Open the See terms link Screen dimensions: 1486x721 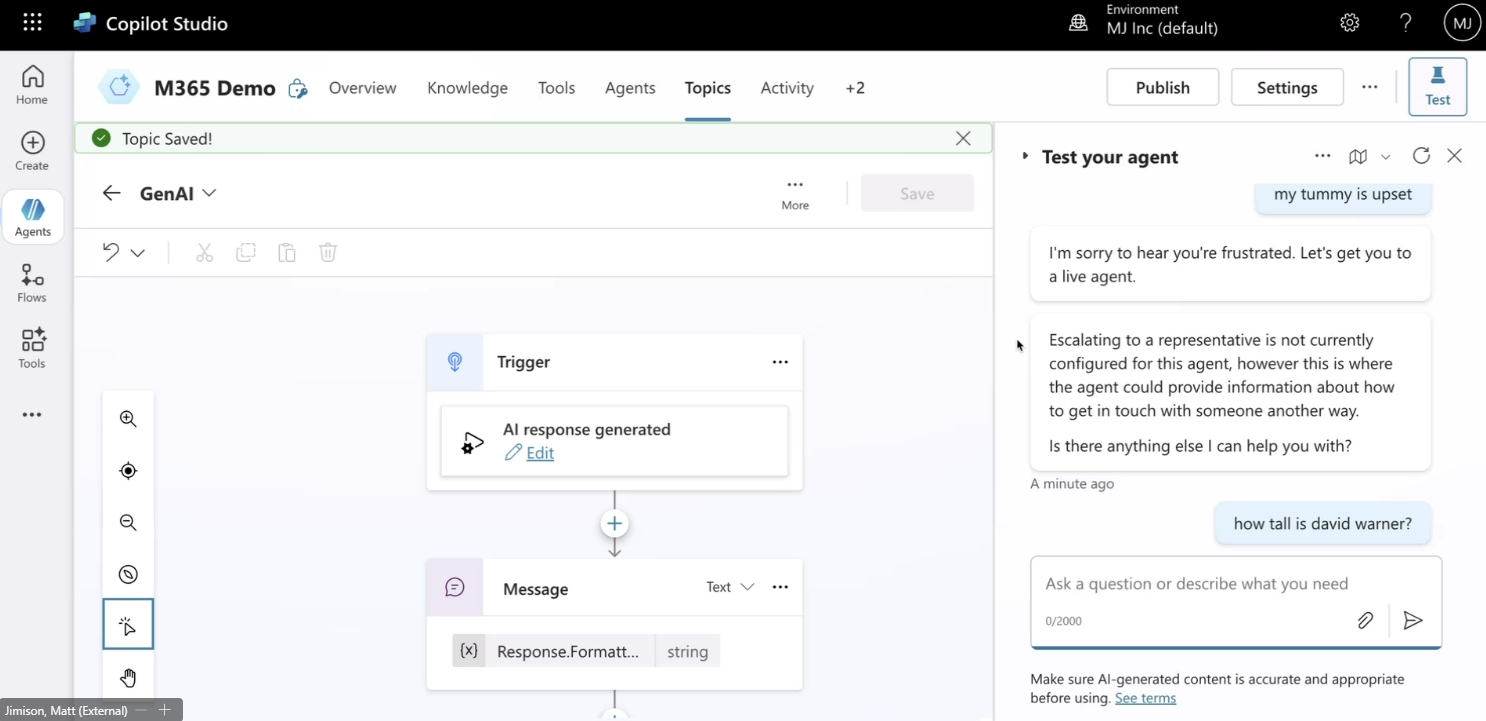point(1145,698)
